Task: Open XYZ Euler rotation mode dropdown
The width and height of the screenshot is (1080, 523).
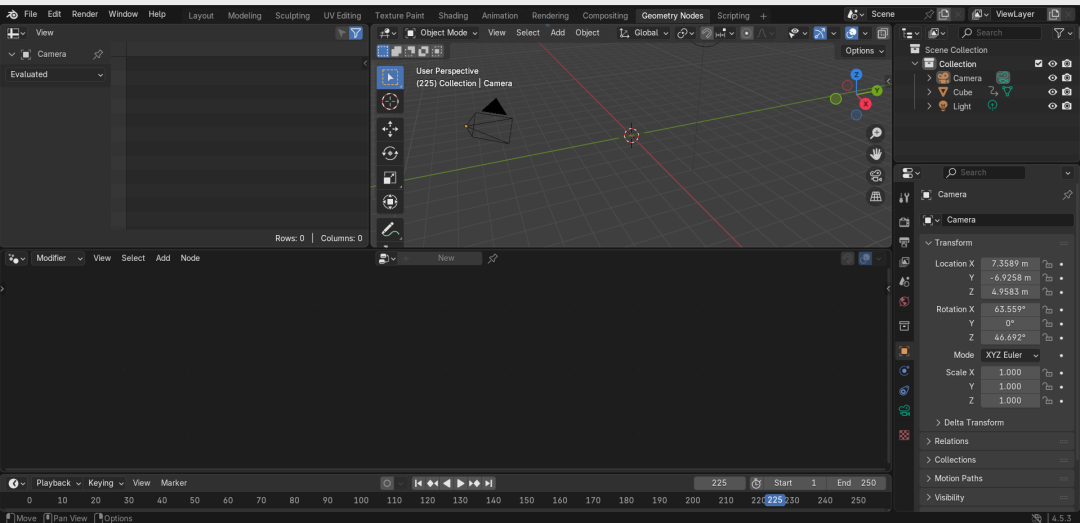Action: coord(1010,356)
